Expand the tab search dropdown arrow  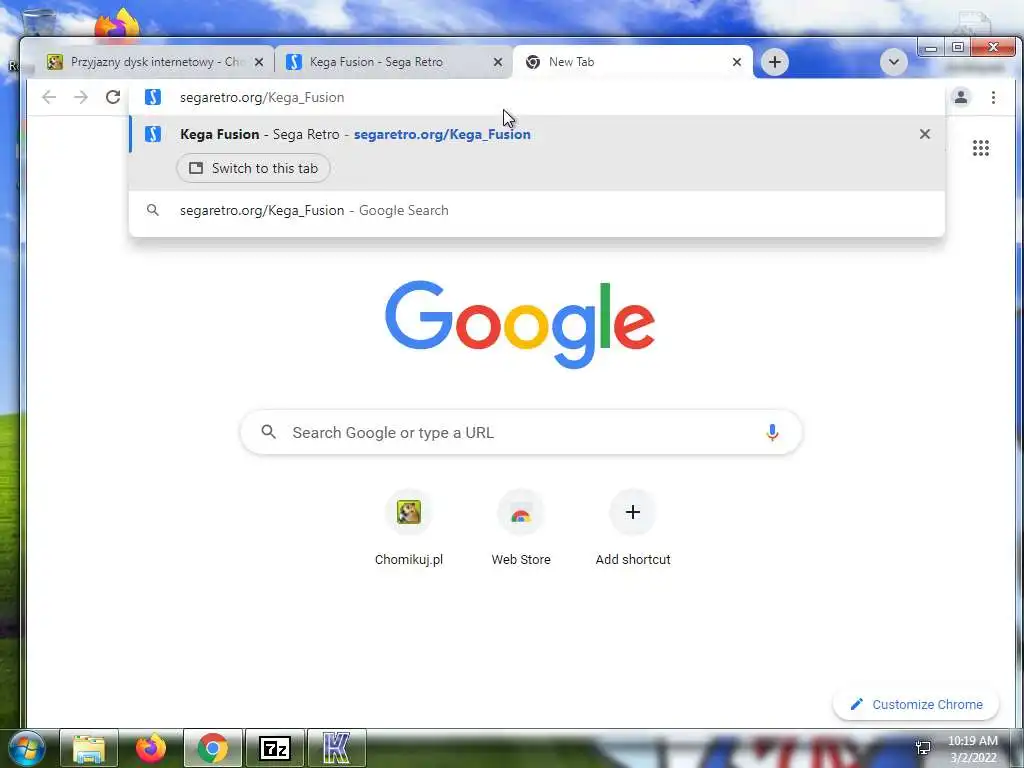[x=893, y=62]
